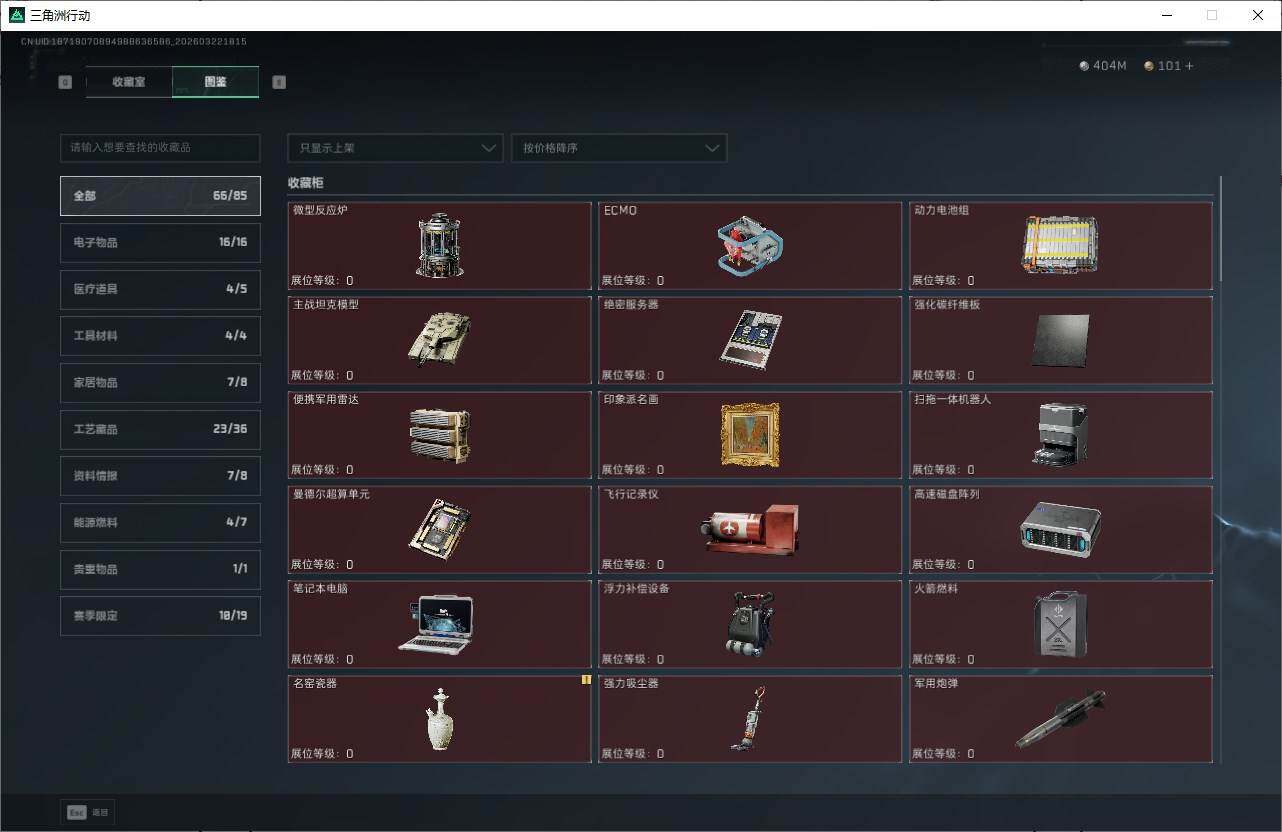
Task: Click the 三角洲行动 window title icon
Action: [x=17, y=15]
